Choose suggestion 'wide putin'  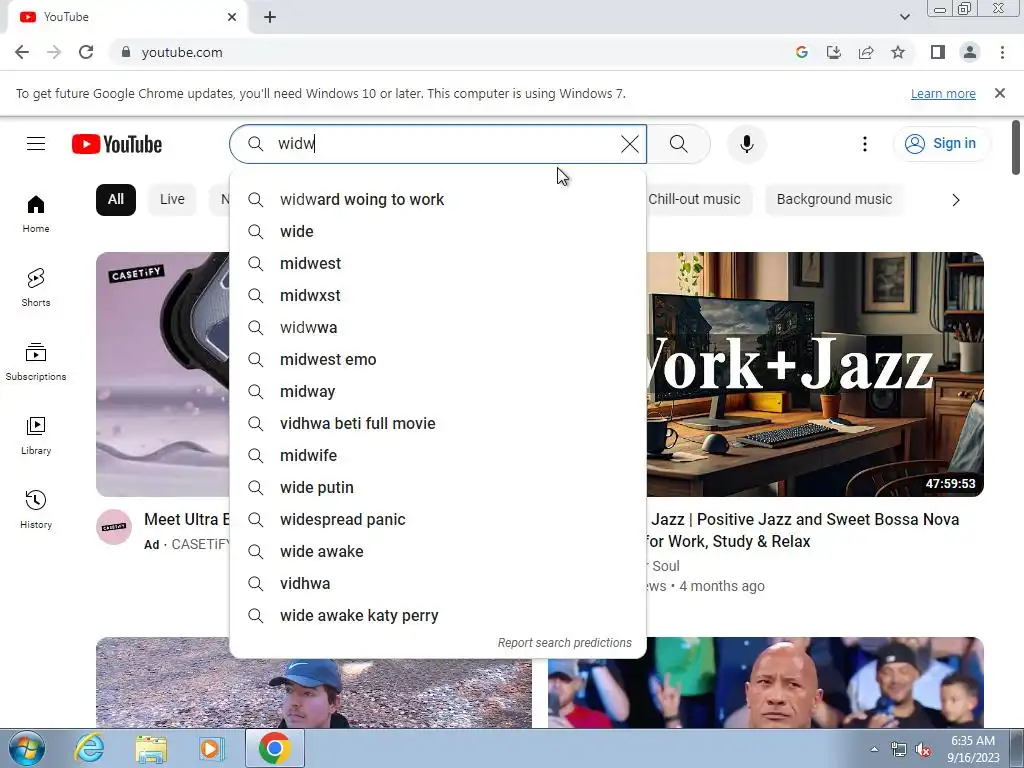(x=438, y=487)
